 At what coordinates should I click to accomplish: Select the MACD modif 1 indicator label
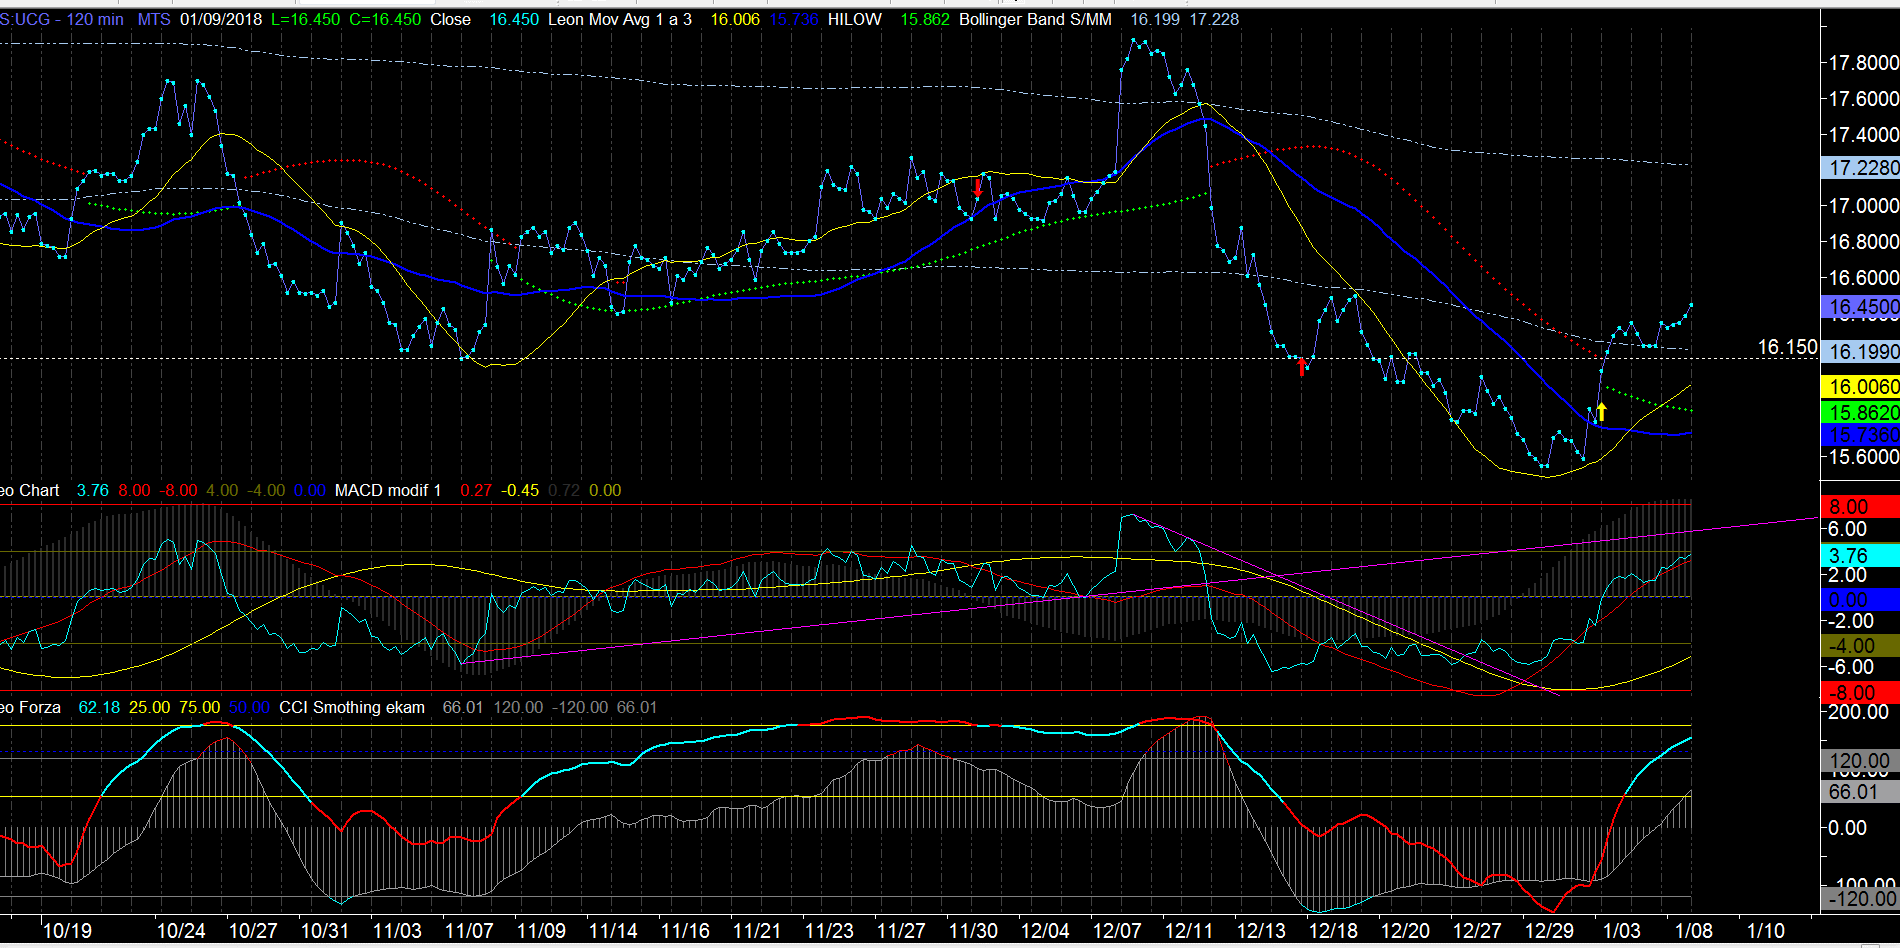388,490
